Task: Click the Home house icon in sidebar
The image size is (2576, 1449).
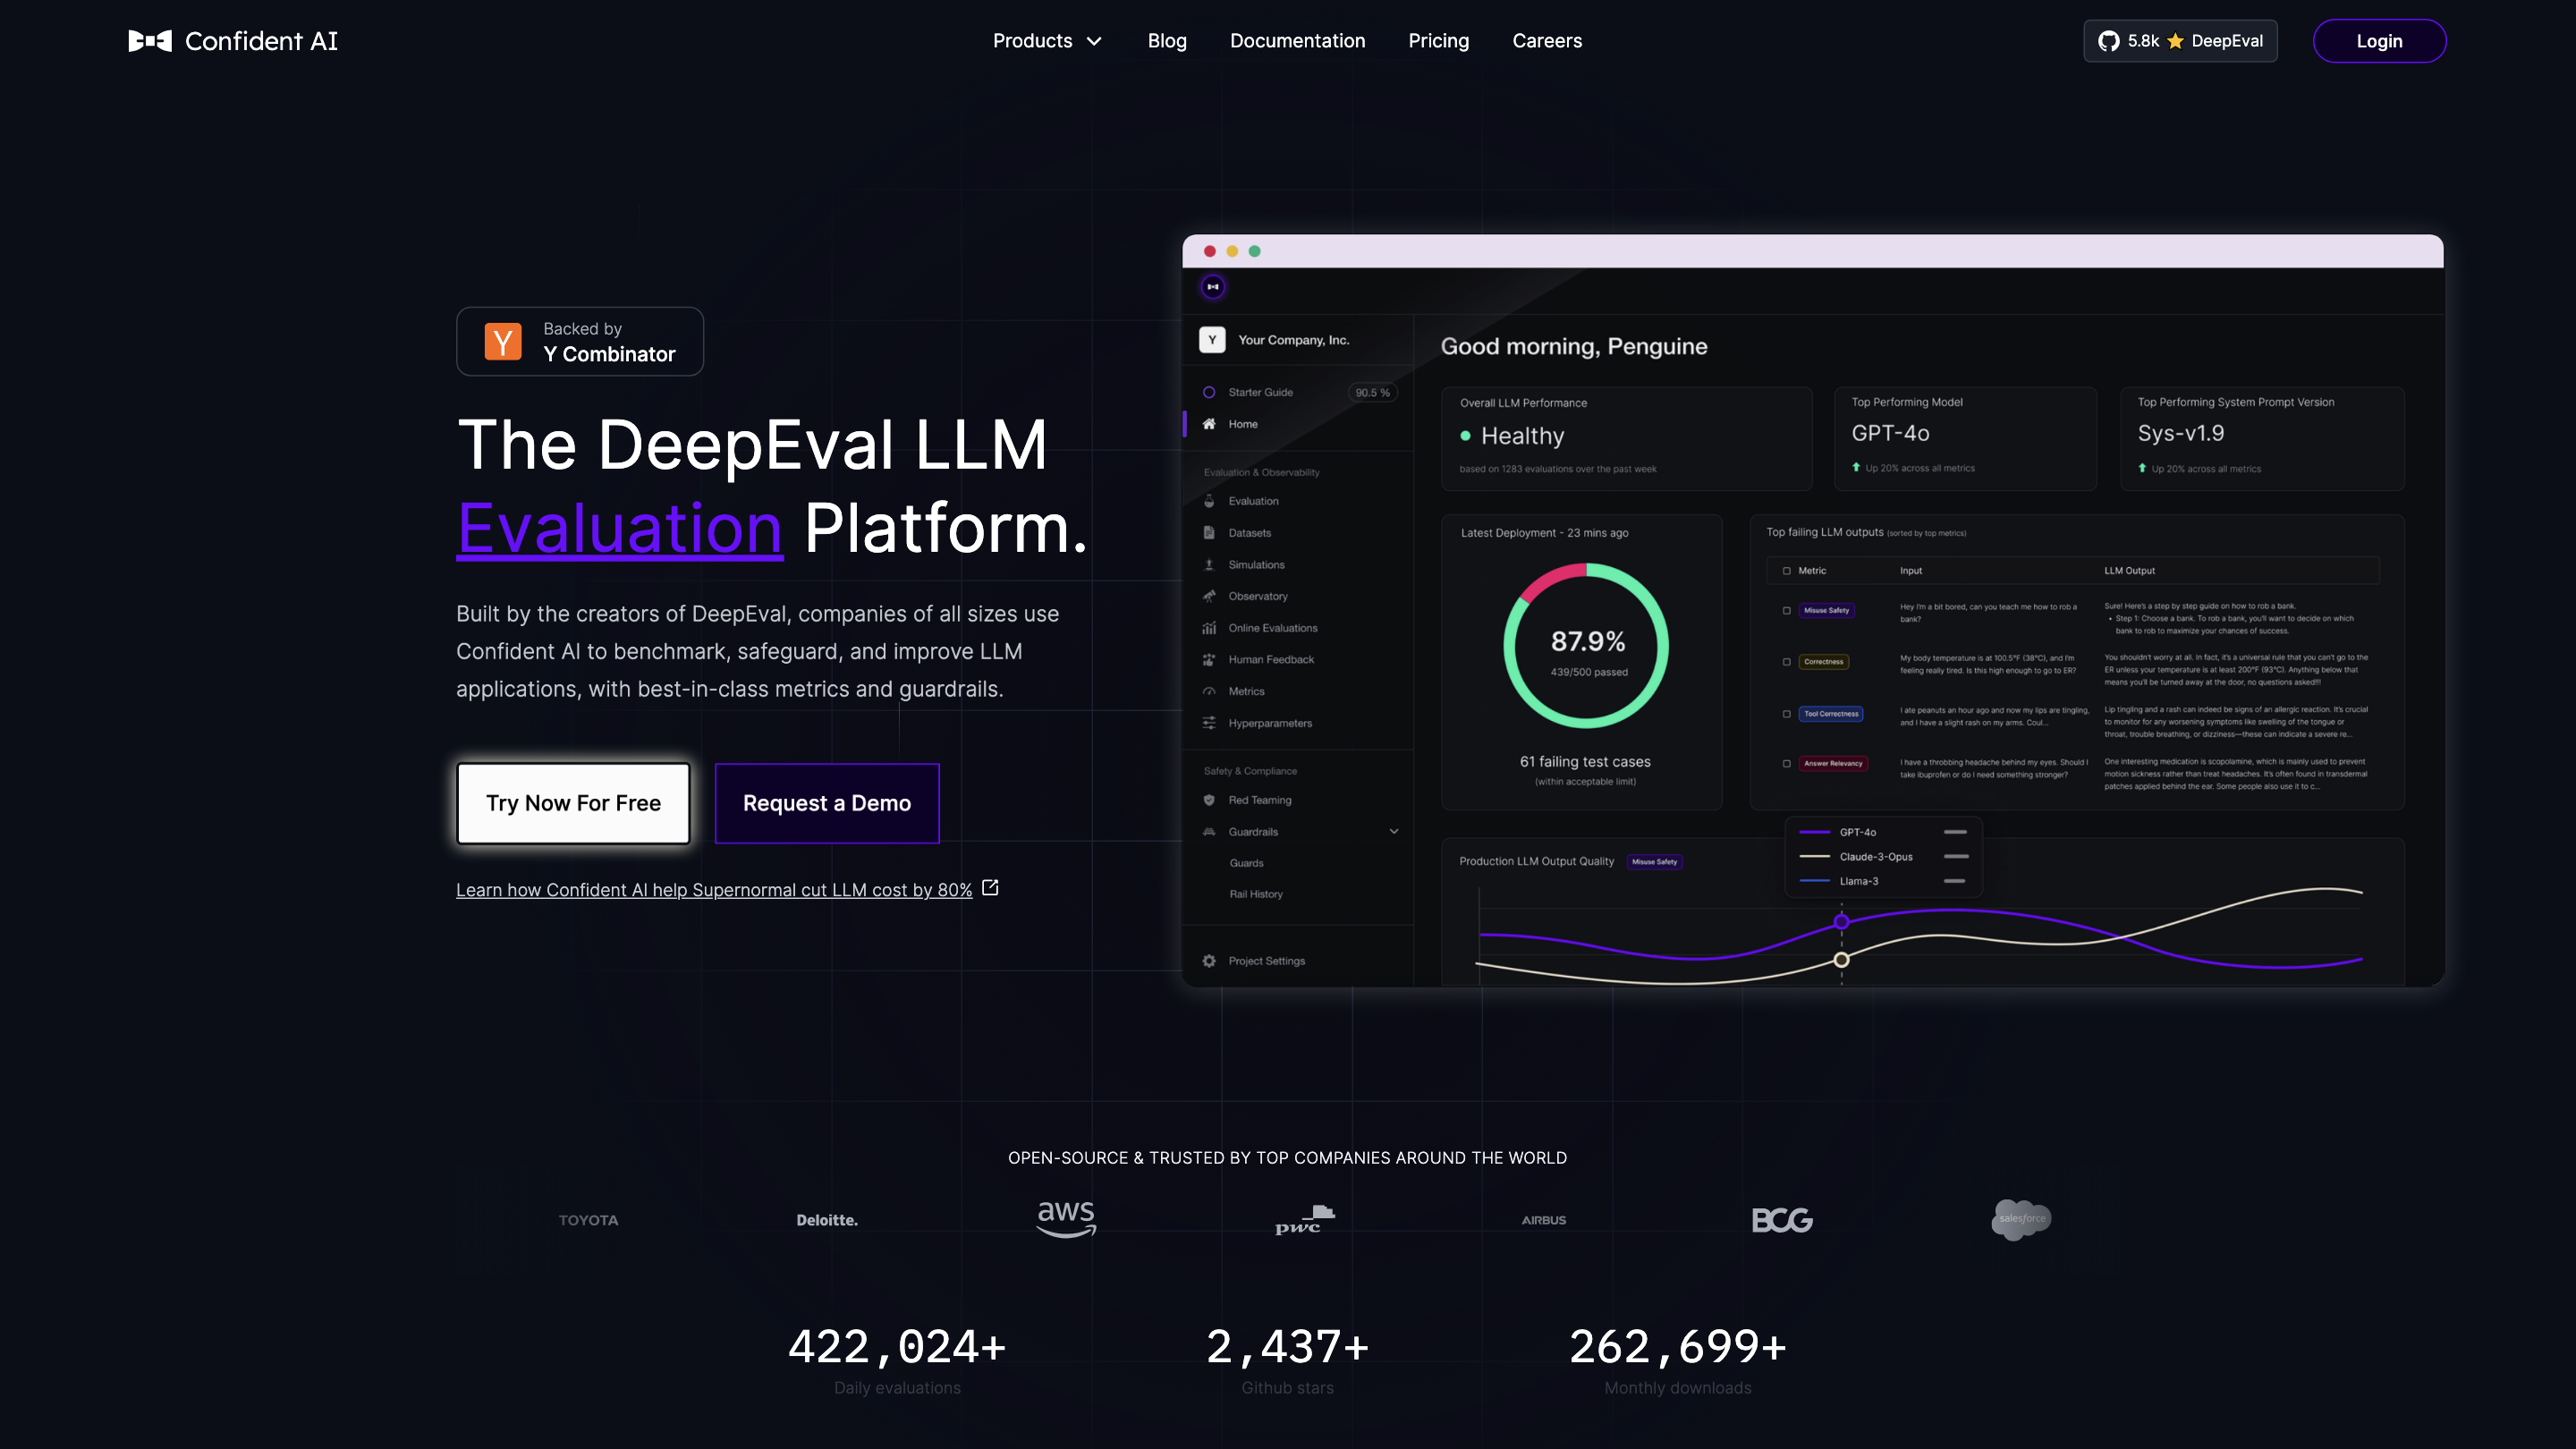Action: (x=1209, y=424)
